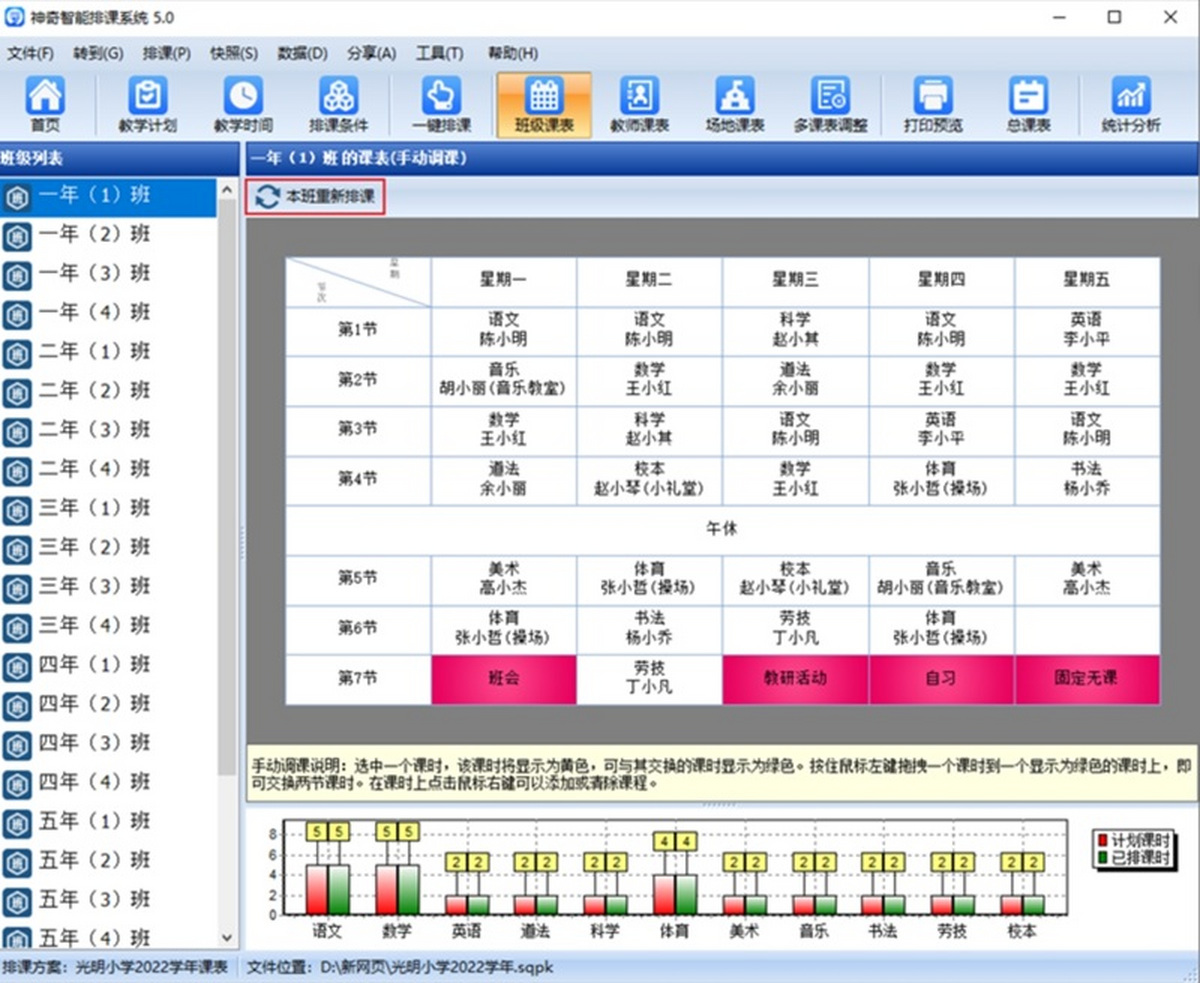Click the 第5节 row header
The width and height of the screenshot is (1200, 983).
358,580
